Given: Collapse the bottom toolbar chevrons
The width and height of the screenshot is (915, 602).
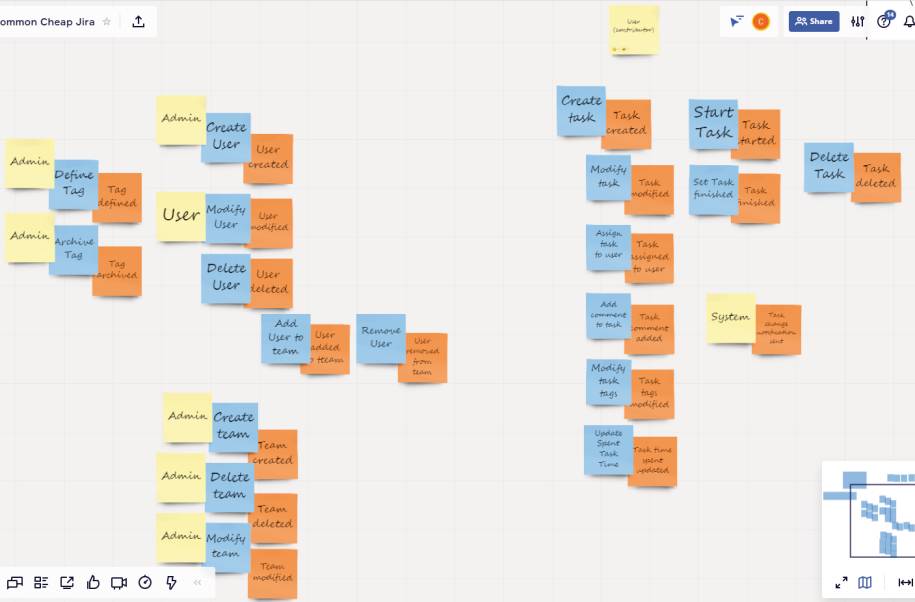Looking at the screenshot, I should [x=197, y=582].
